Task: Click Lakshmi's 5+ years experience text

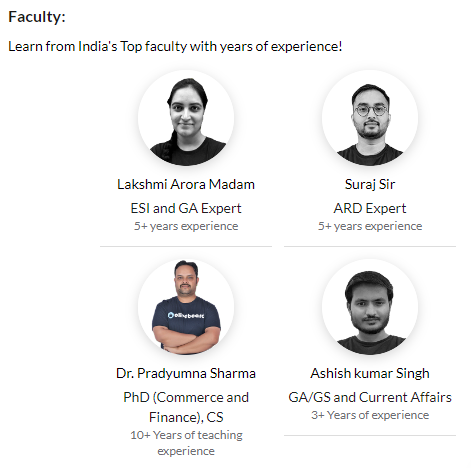Action: pos(186,226)
